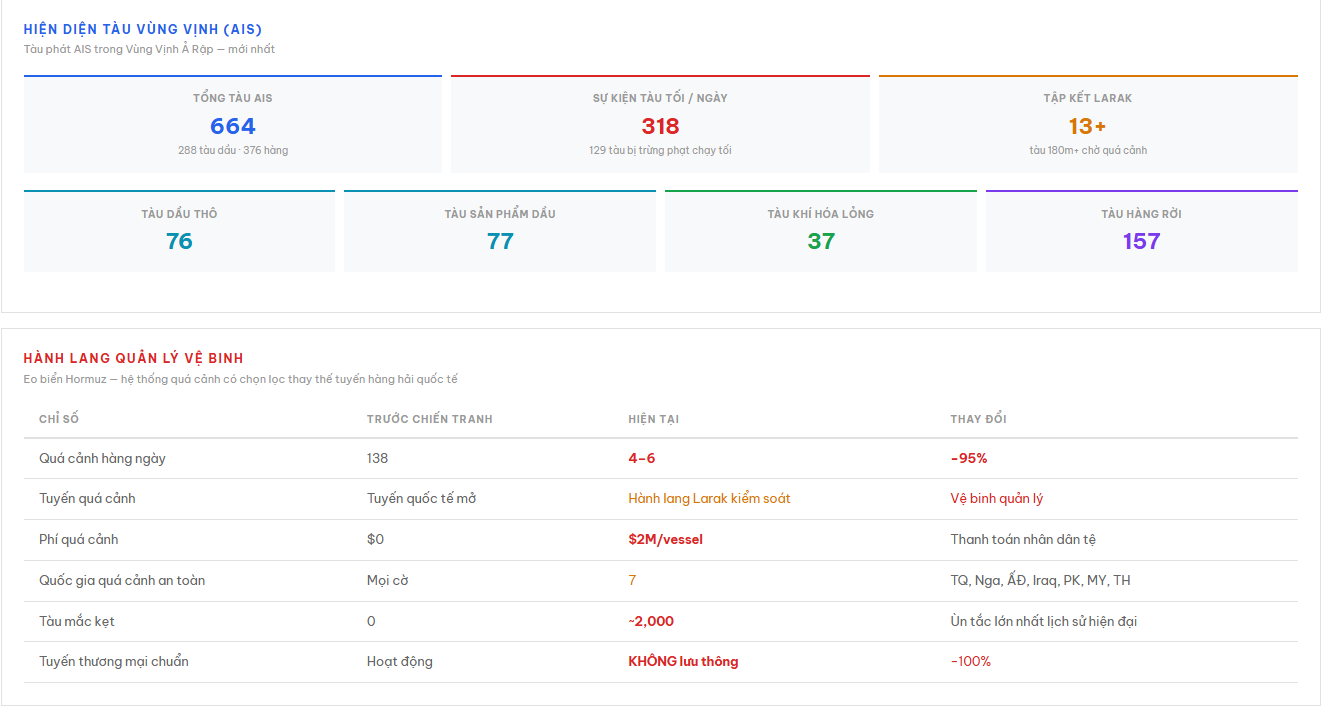
Task: Click the Thay đổi column header
Action: [x=978, y=419]
